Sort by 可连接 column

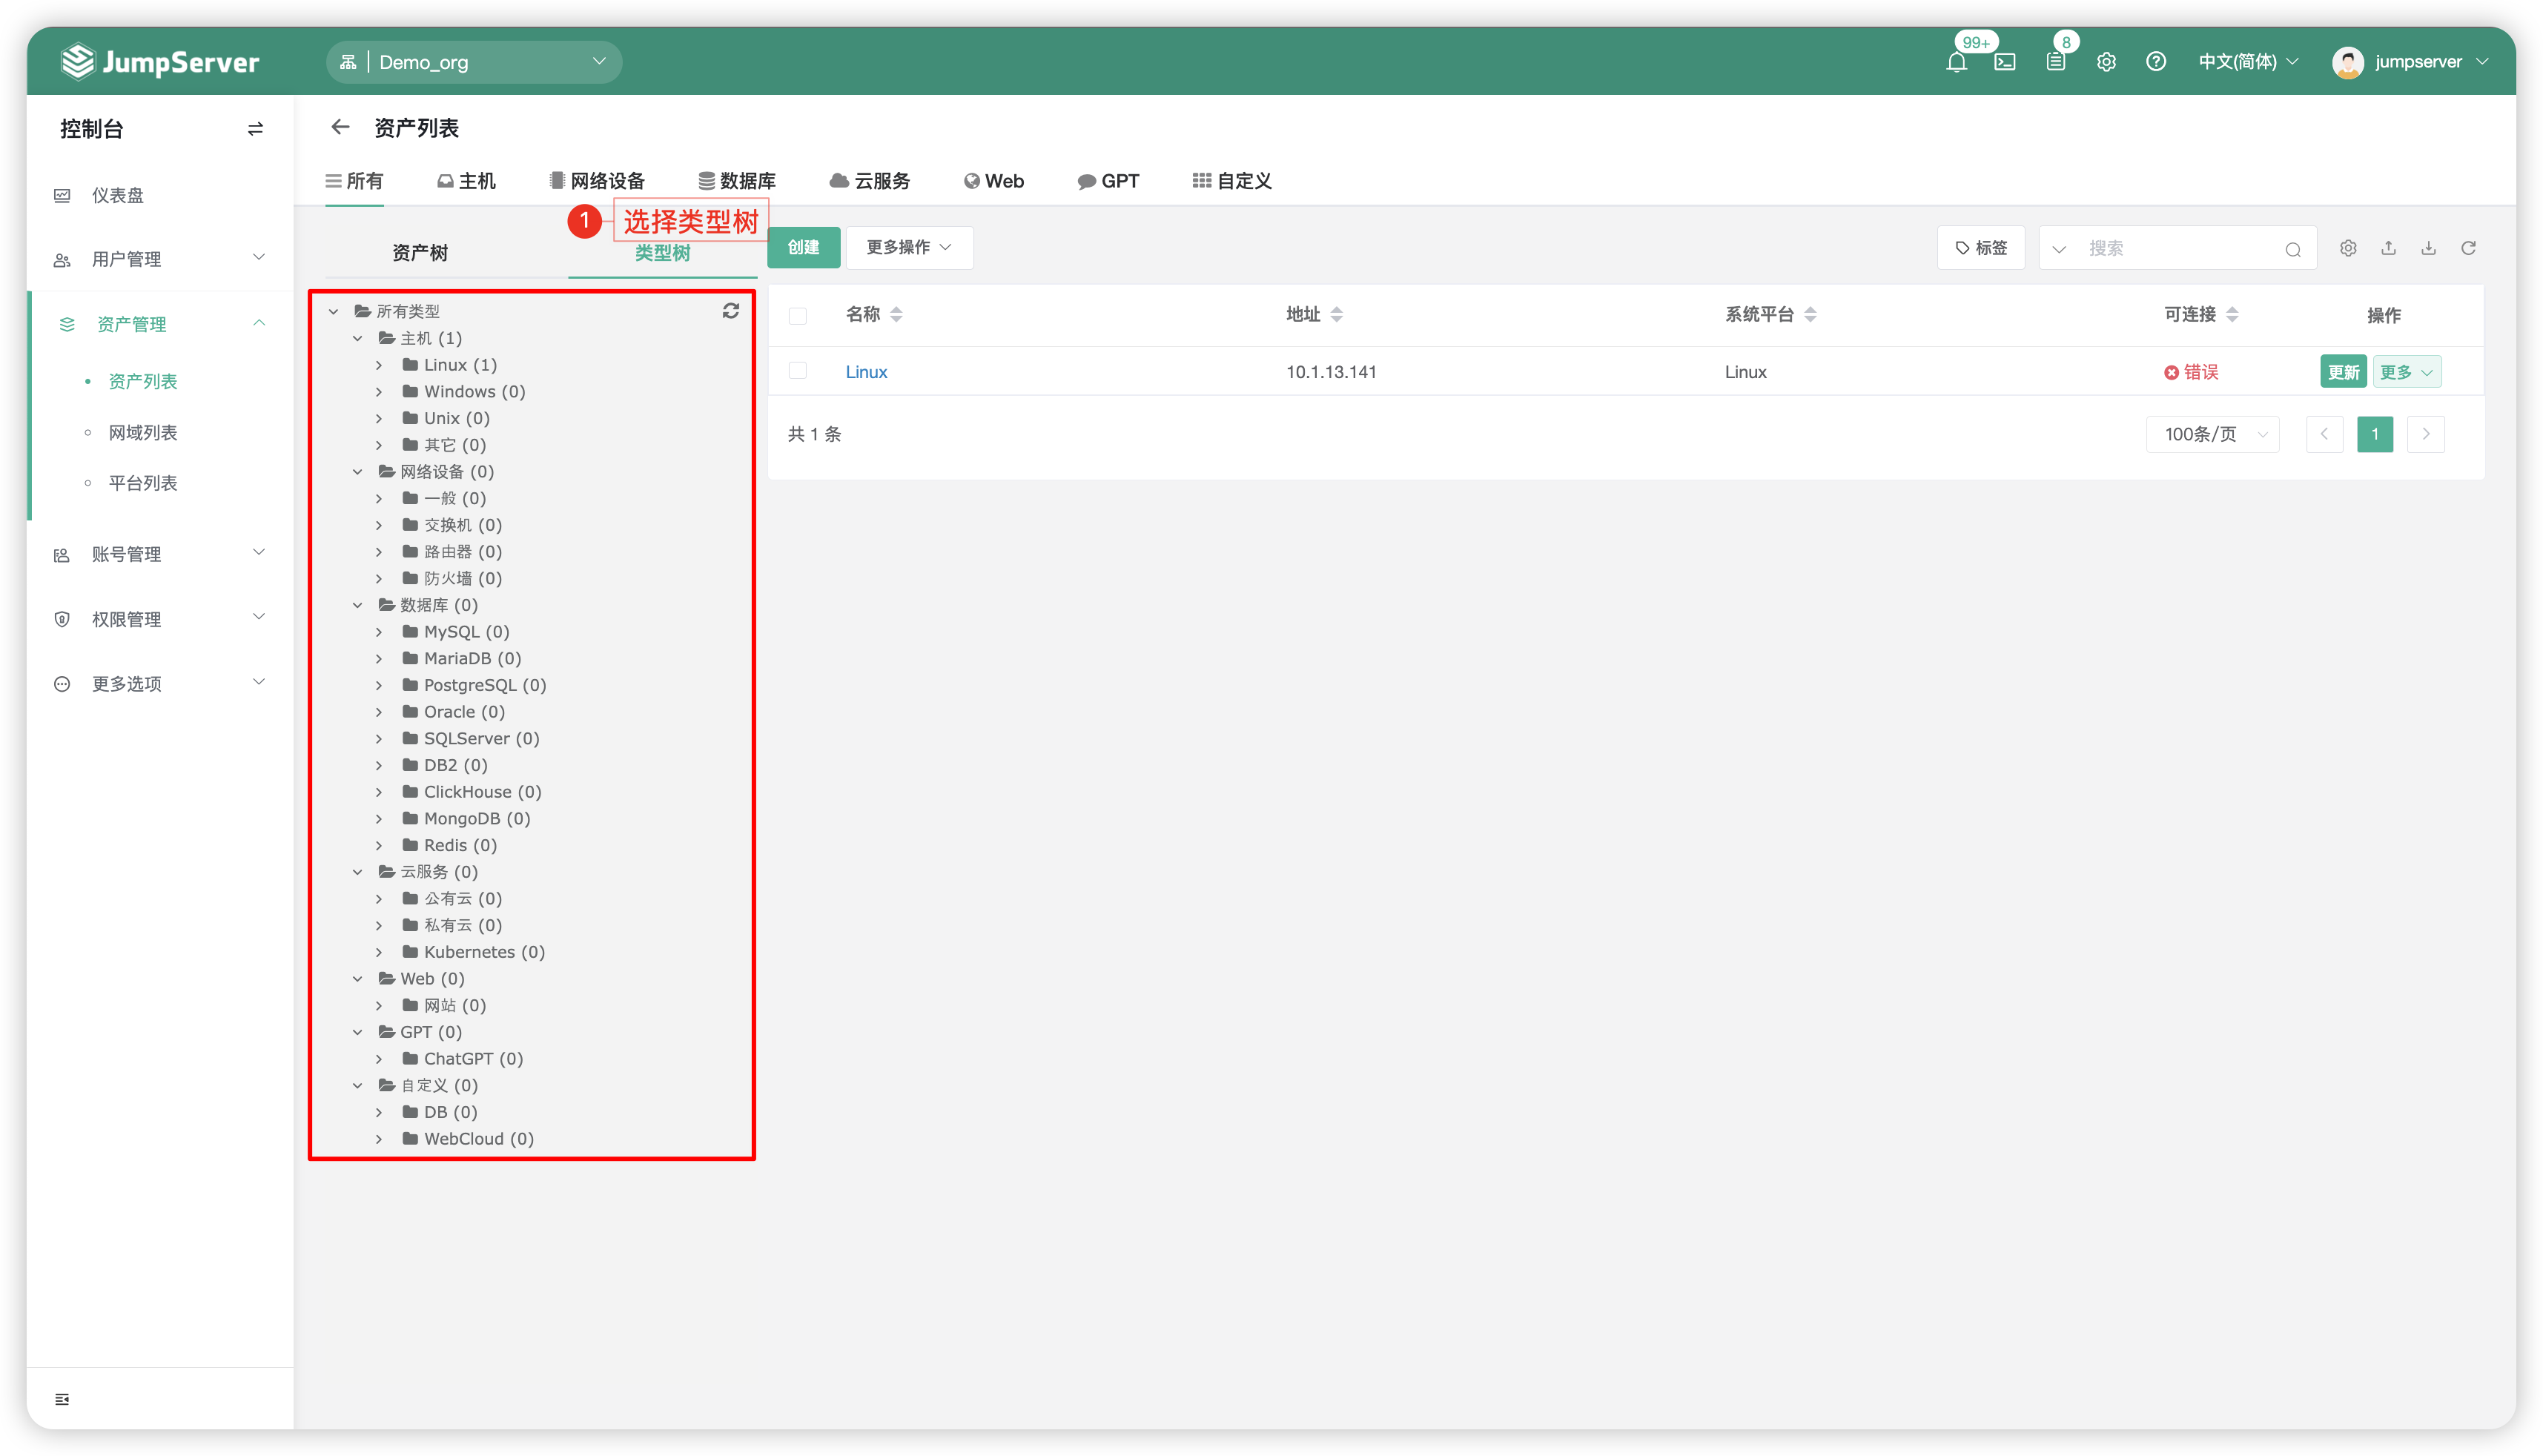click(2232, 315)
